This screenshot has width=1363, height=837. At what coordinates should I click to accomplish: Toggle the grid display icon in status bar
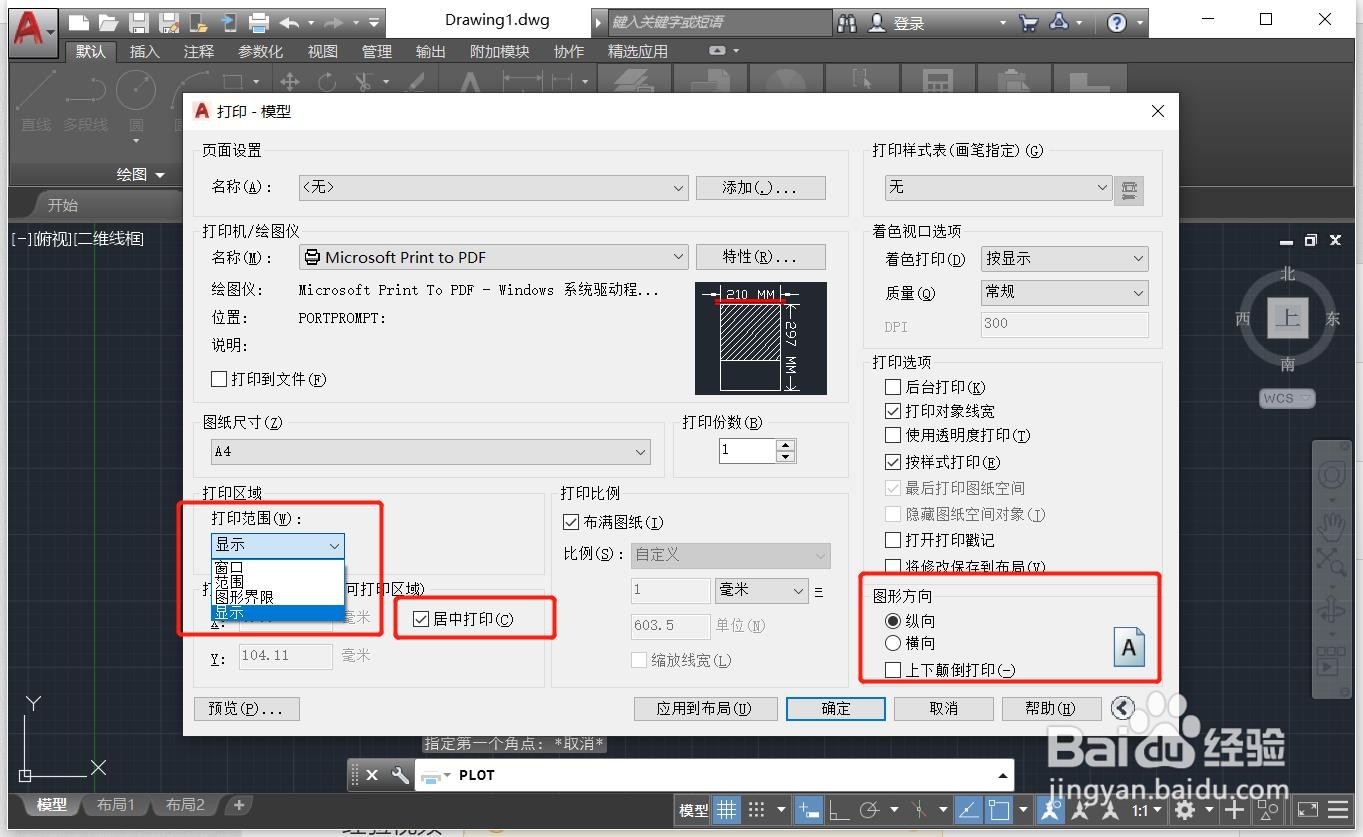(727, 809)
